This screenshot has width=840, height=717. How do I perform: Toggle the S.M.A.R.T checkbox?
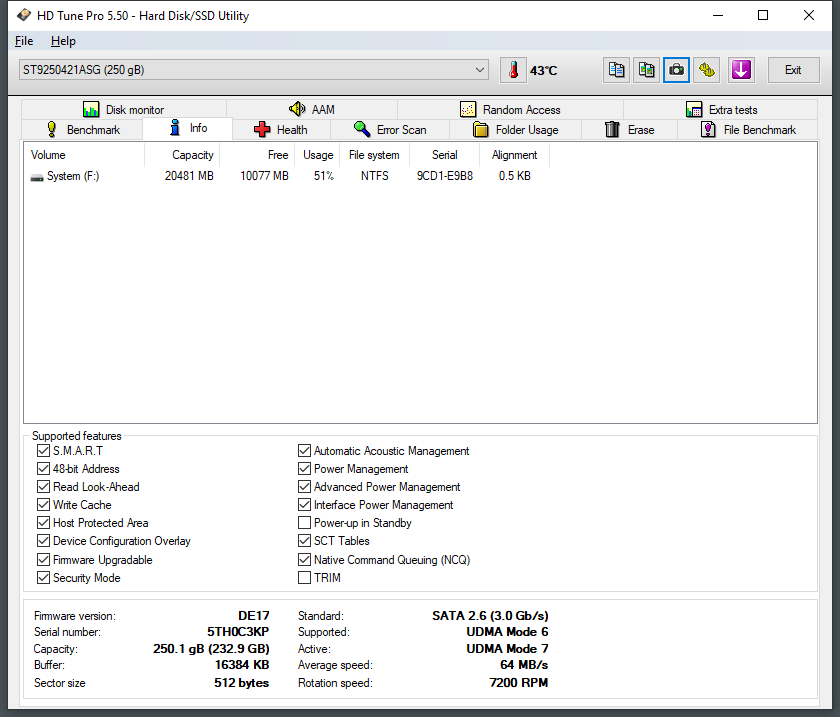click(43, 451)
